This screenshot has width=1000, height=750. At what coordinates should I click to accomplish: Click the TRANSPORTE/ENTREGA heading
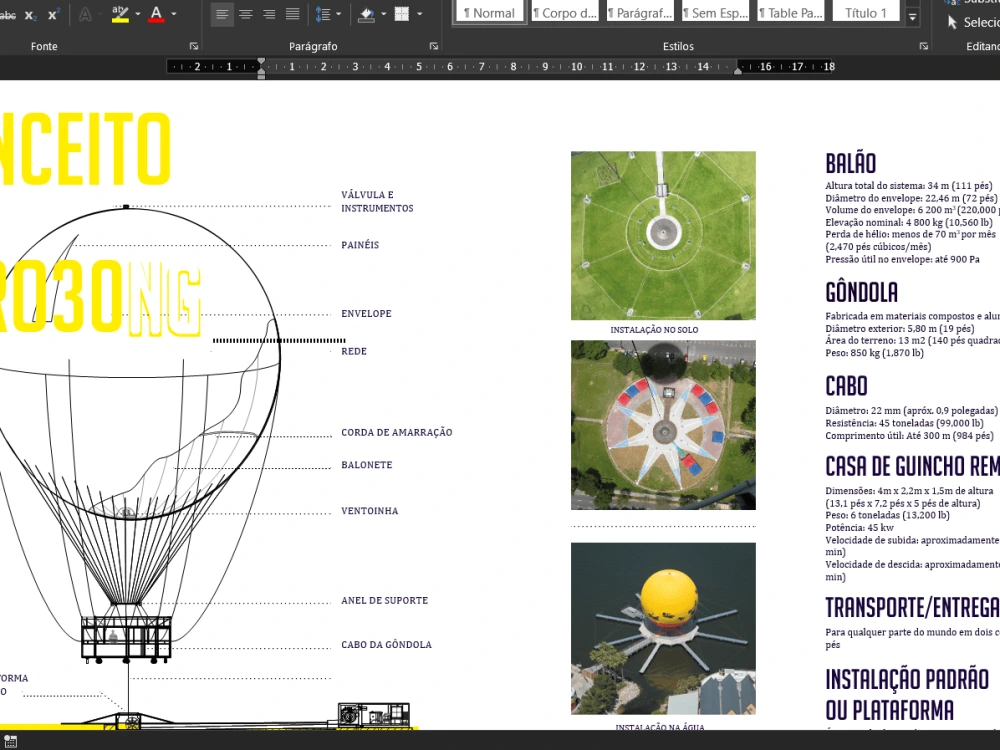click(x=913, y=608)
